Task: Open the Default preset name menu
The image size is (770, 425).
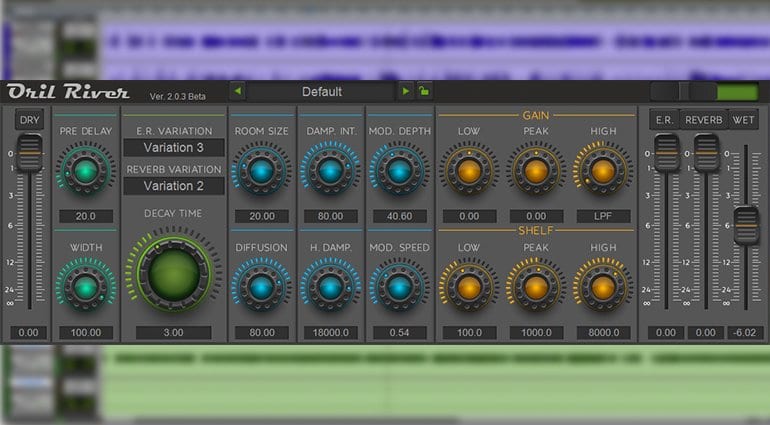Action: click(x=322, y=91)
